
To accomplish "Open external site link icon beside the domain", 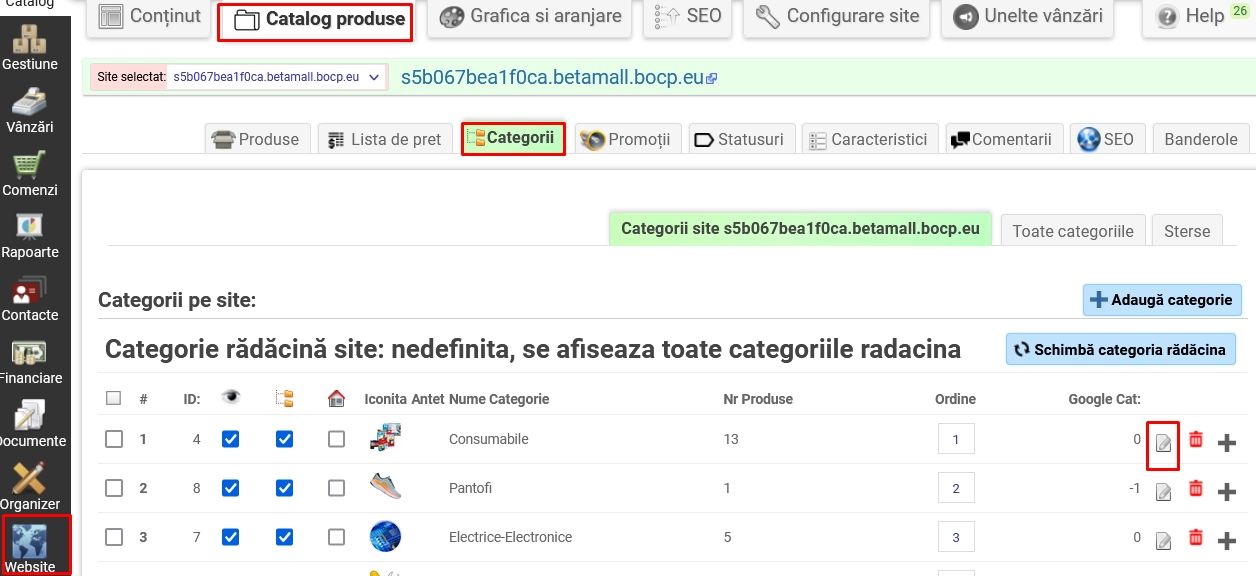I will (x=712, y=78).
